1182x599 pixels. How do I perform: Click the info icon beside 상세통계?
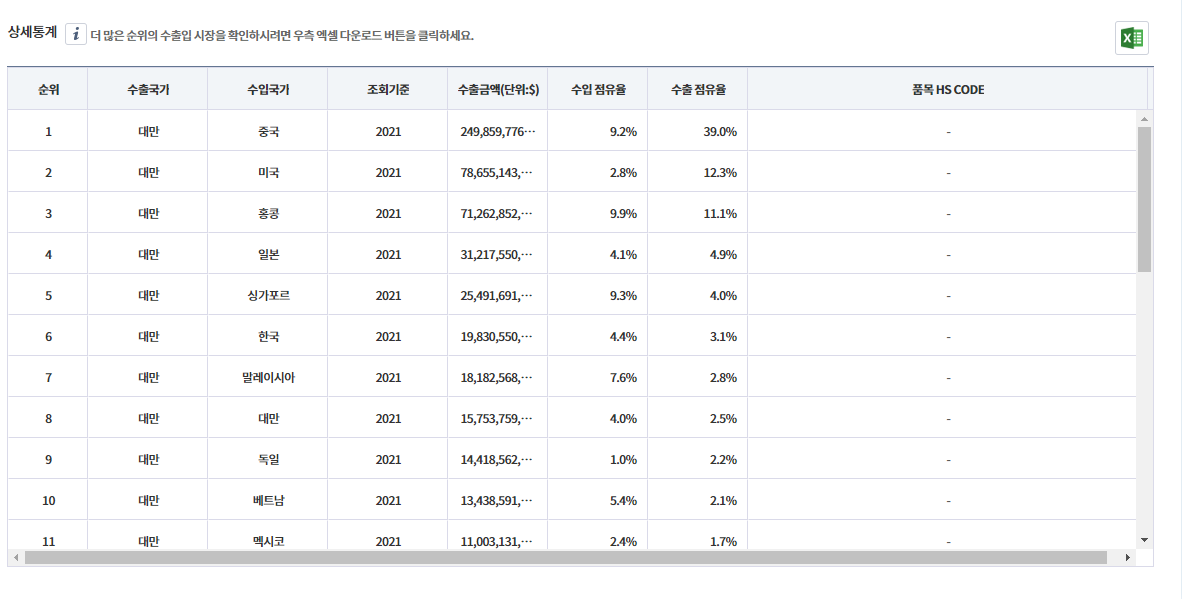coord(76,35)
